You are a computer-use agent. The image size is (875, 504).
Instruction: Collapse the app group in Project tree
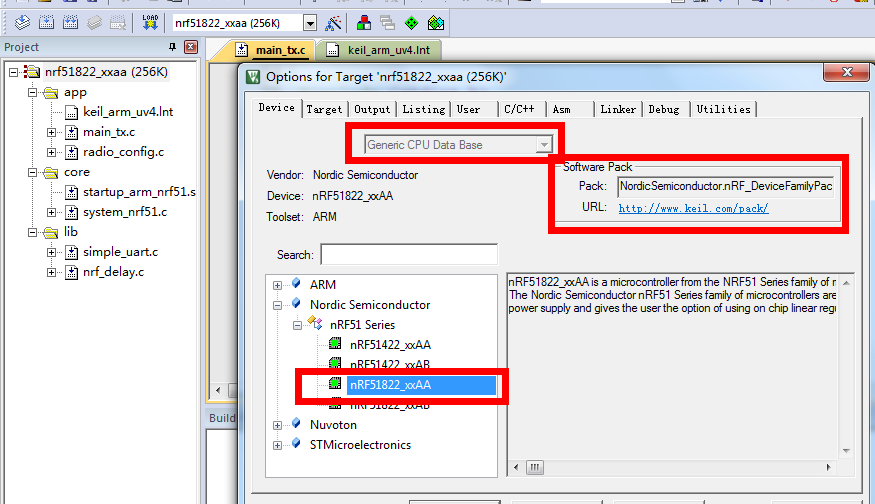click(x=33, y=92)
